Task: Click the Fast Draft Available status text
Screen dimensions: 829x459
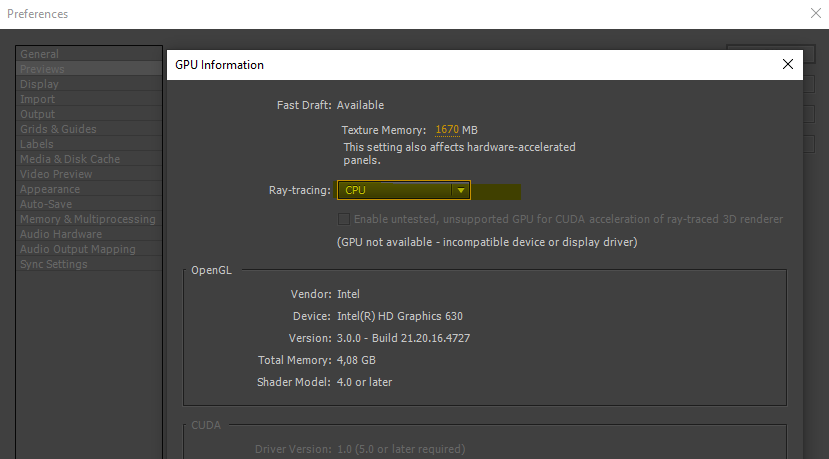Action: coord(360,105)
